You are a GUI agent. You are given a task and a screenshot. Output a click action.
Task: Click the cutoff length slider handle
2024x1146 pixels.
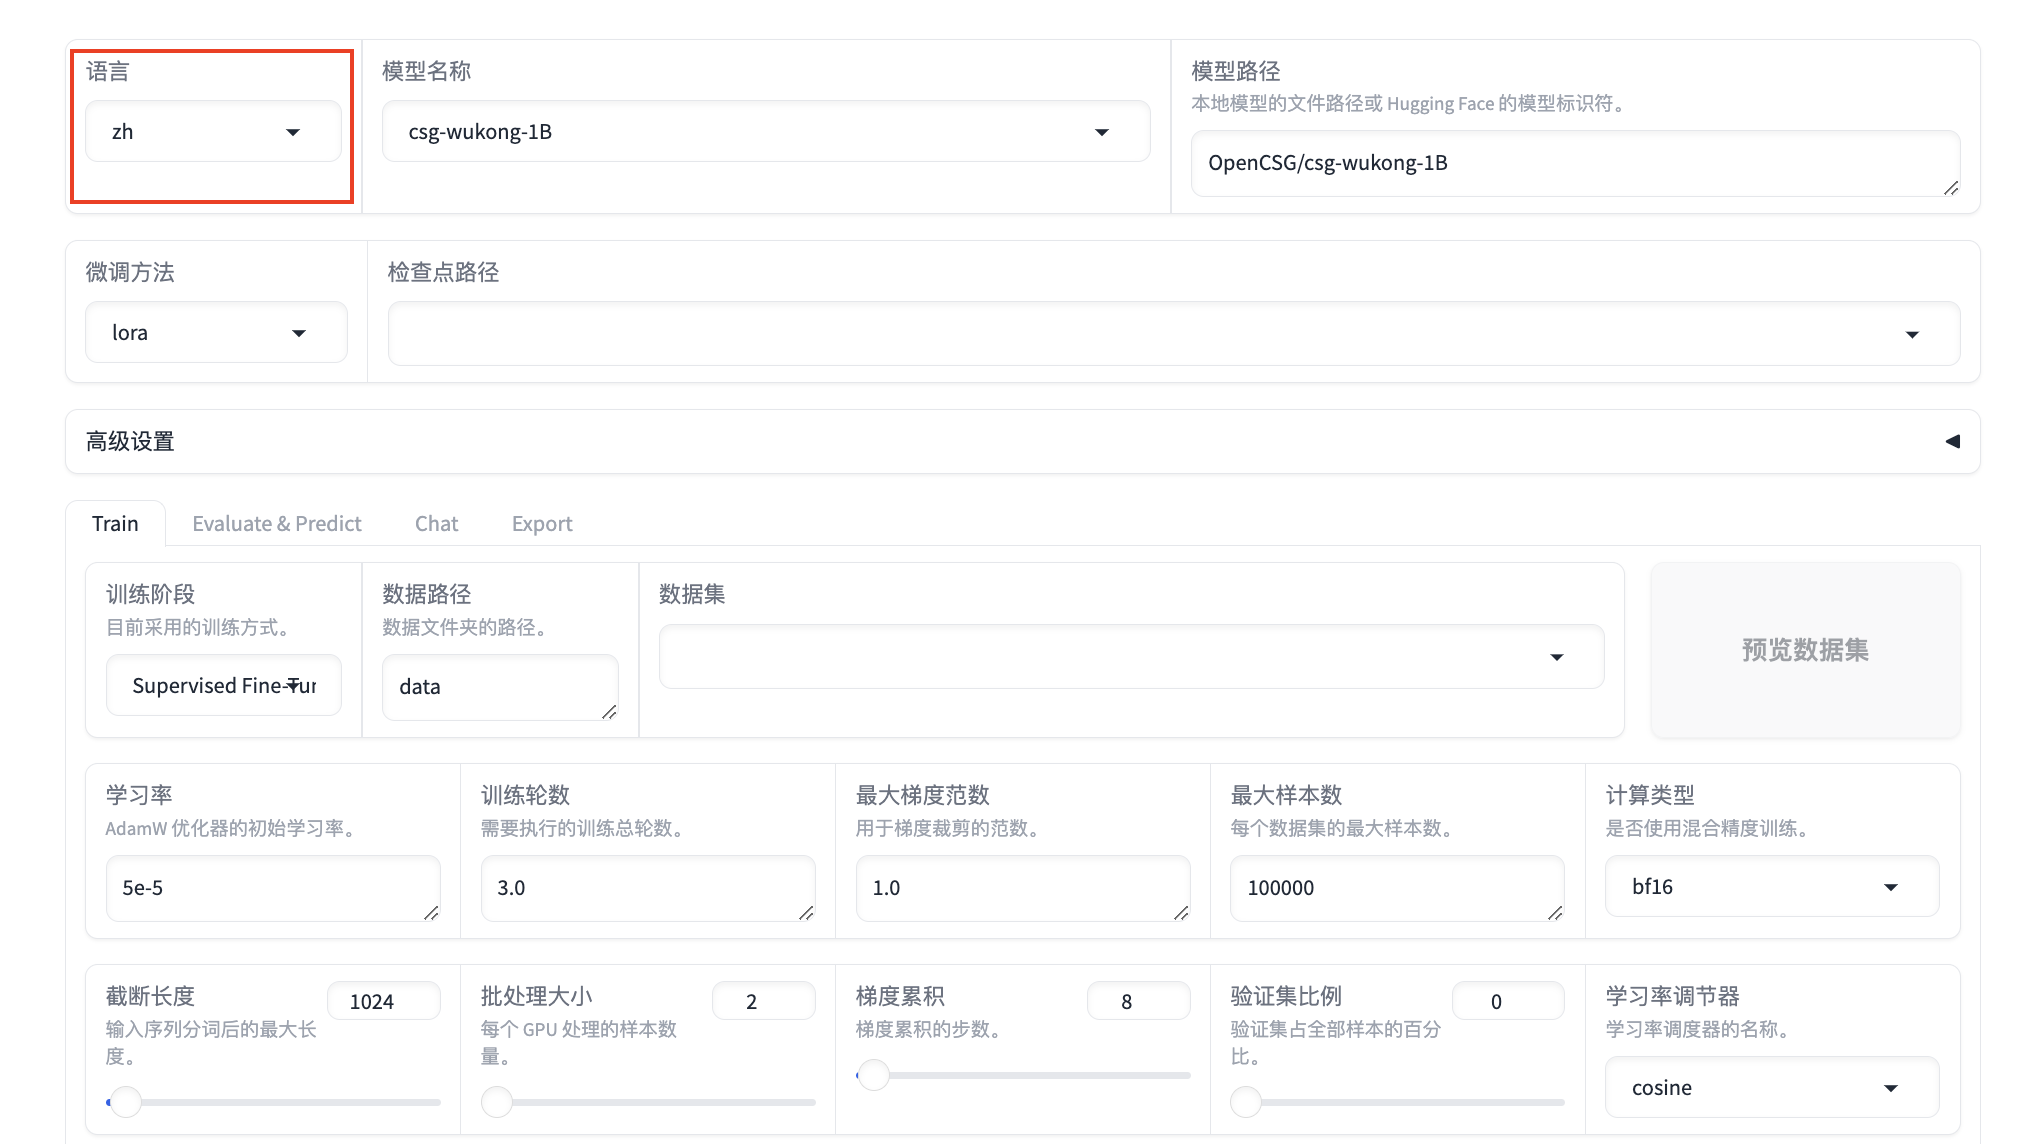126,1102
